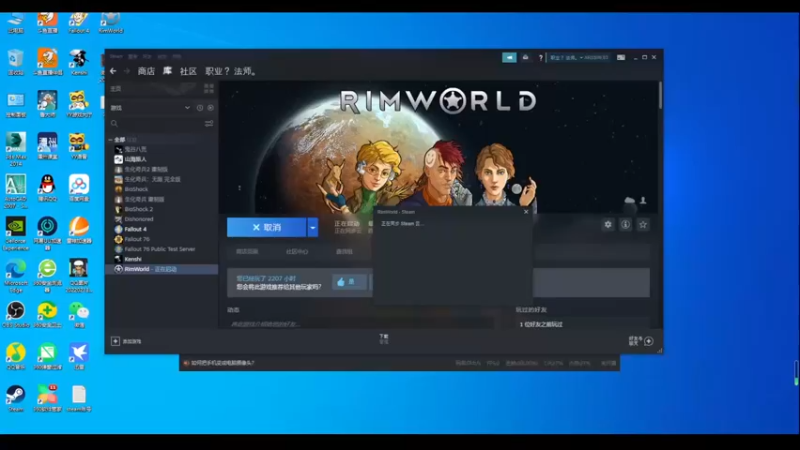
Task: Close the RimWorld - Steam sync dialog
Action: [526, 212]
